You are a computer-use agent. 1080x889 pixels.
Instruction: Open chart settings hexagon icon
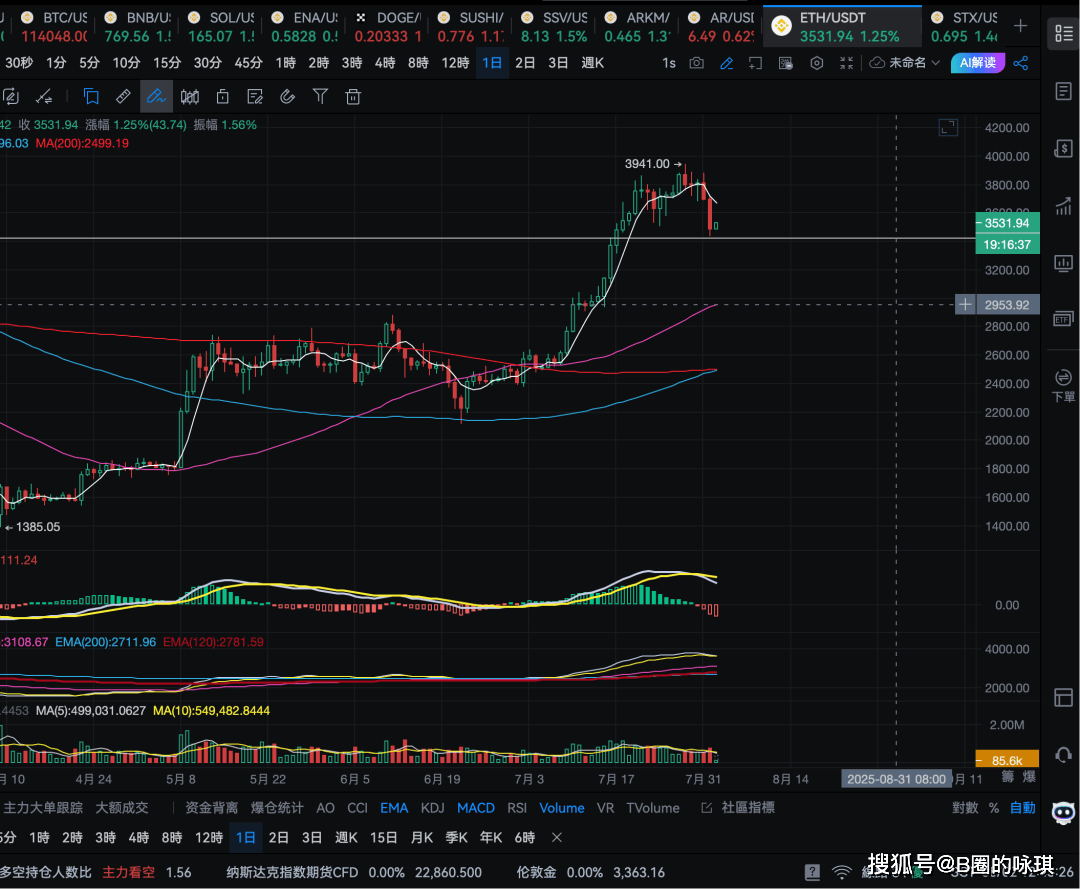click(x=817, y=63)
